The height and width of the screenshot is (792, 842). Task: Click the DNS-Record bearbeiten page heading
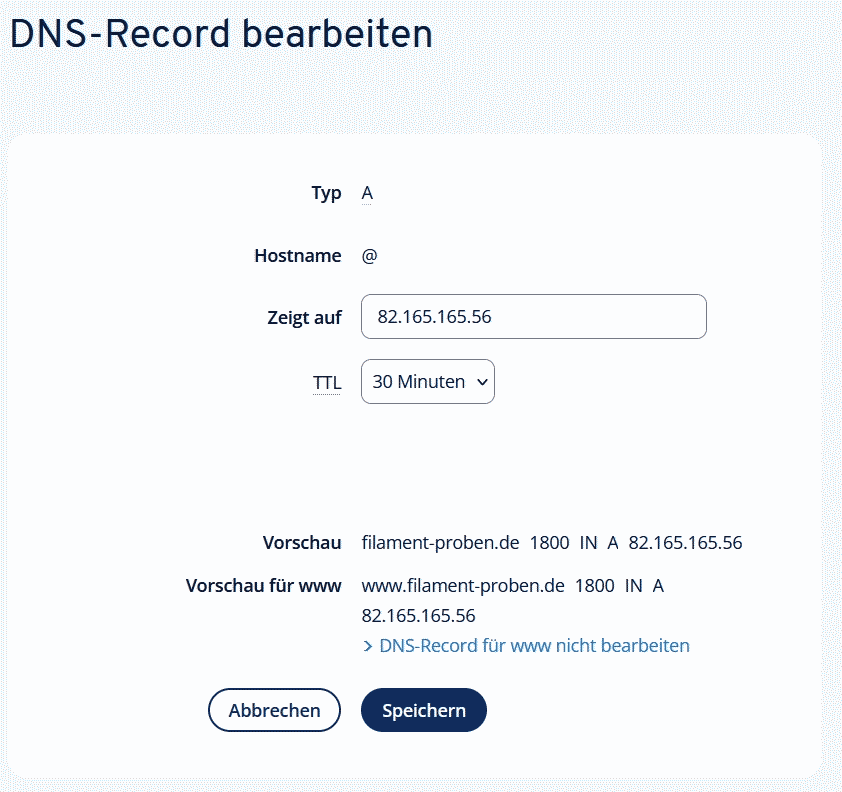221,35
